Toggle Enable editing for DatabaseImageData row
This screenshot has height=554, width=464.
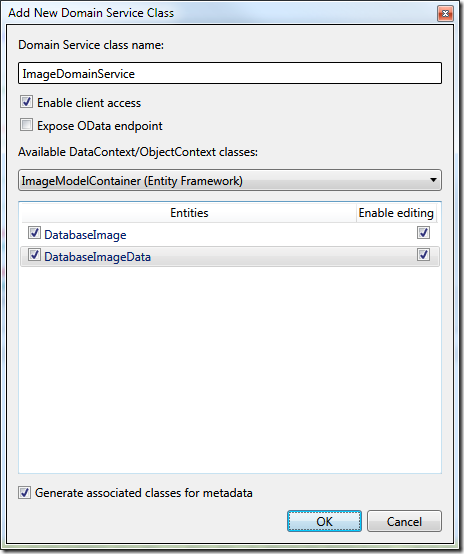(x=423, y=255)
